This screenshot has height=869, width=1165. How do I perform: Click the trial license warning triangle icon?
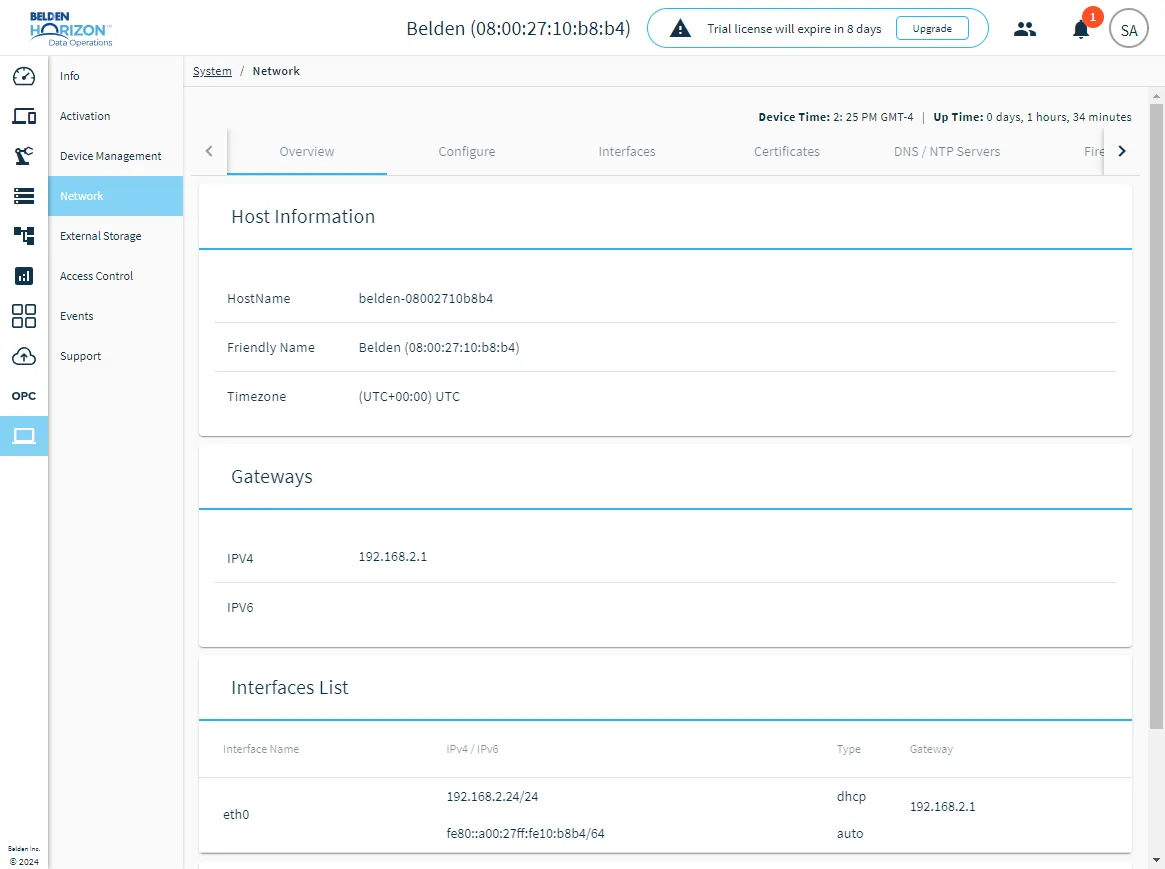click(680, 29)
